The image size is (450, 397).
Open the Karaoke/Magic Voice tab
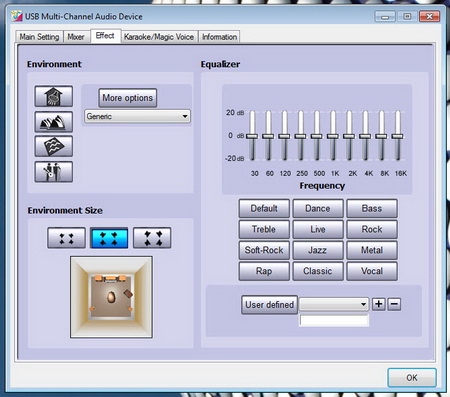[159, 37]
